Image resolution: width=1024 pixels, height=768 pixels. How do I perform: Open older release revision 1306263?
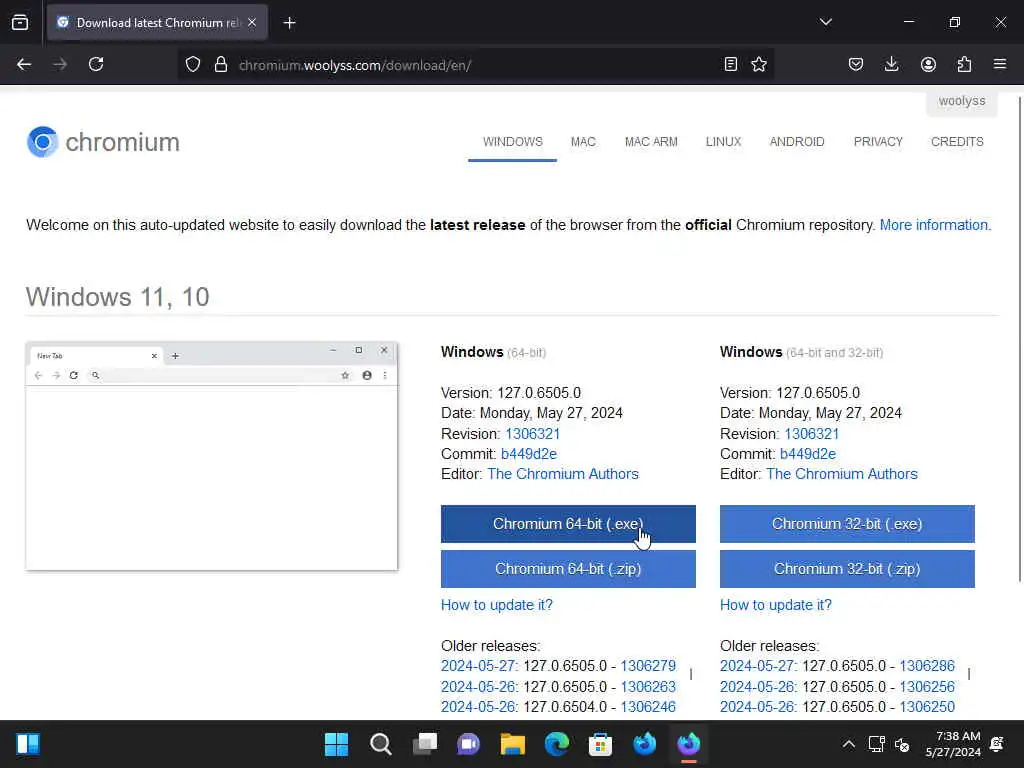pyautogui.click(x=648, y=687)
